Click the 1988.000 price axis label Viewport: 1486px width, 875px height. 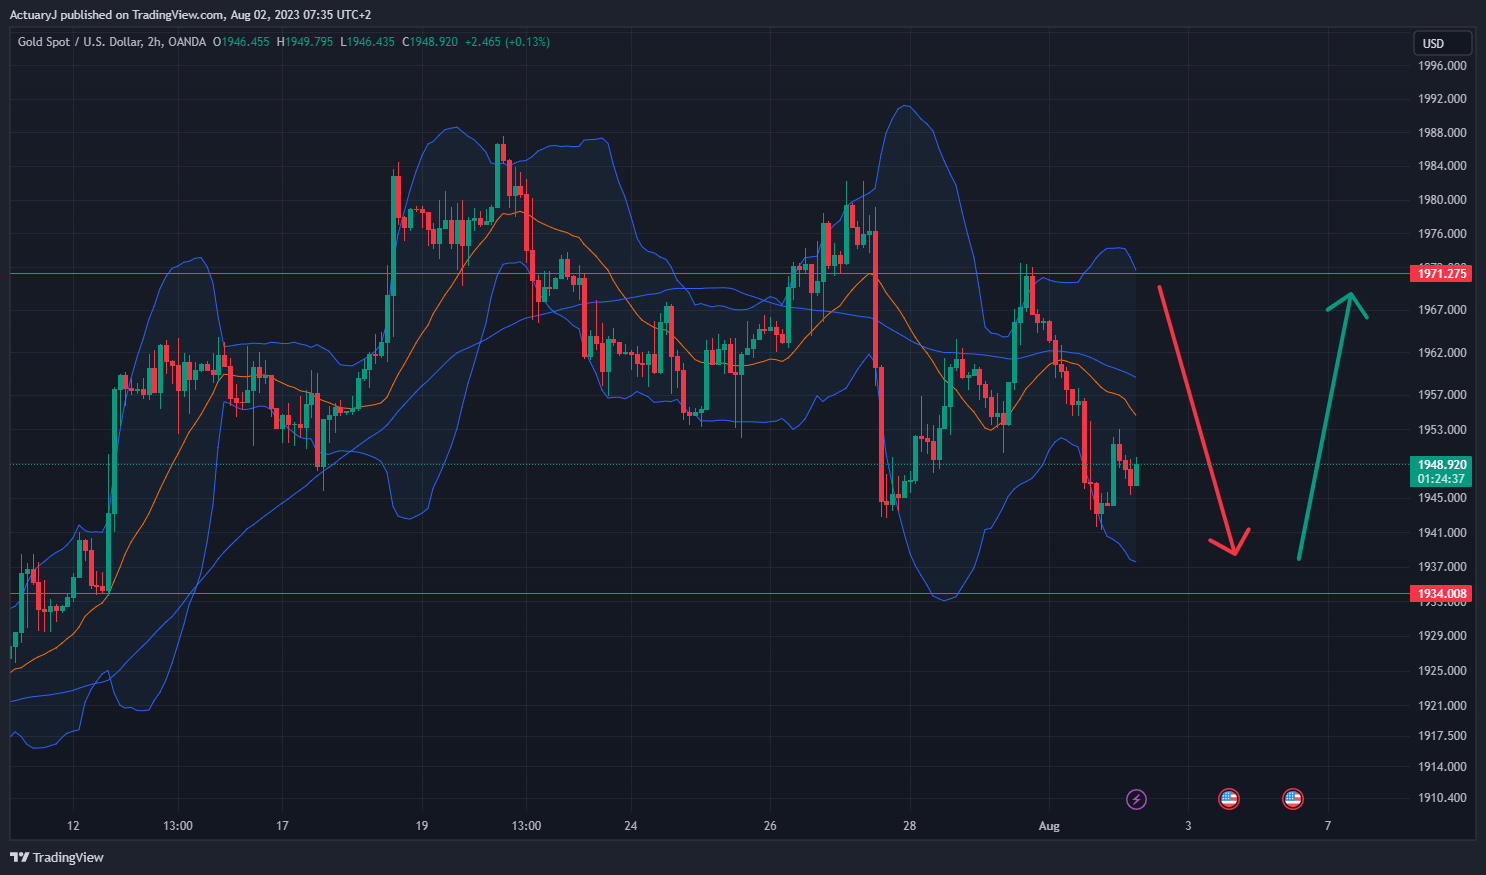(x=1442, y=133)
